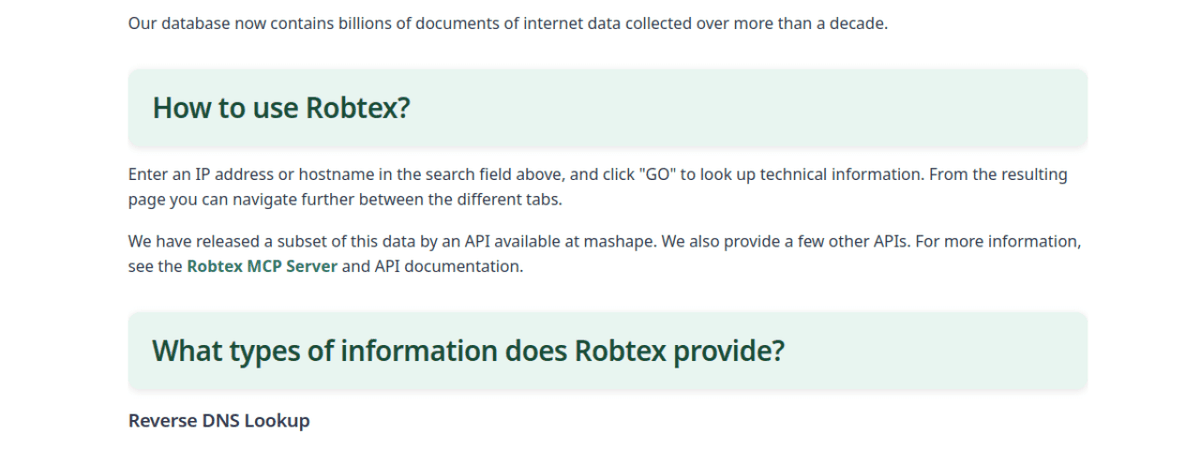Click the quoted "GO" text
Viewport: 1200px width, 450px height.
[x=654, y=175]
